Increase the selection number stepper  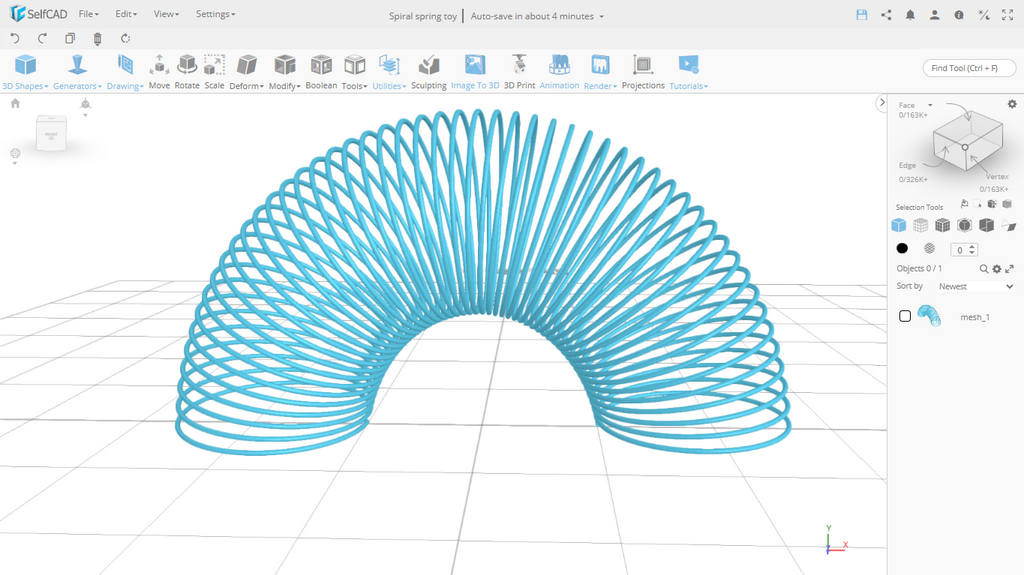pyautogui.click(x=972, y=246)
